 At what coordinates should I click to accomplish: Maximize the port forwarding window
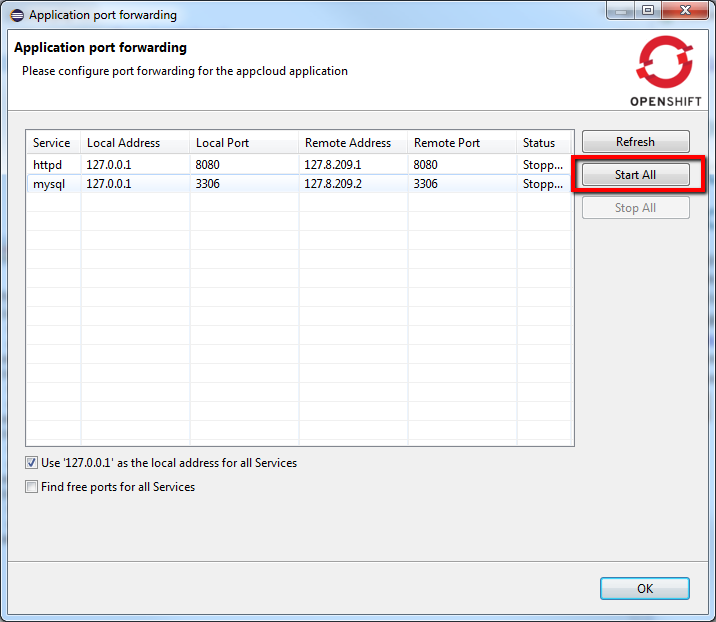point(647,11)
